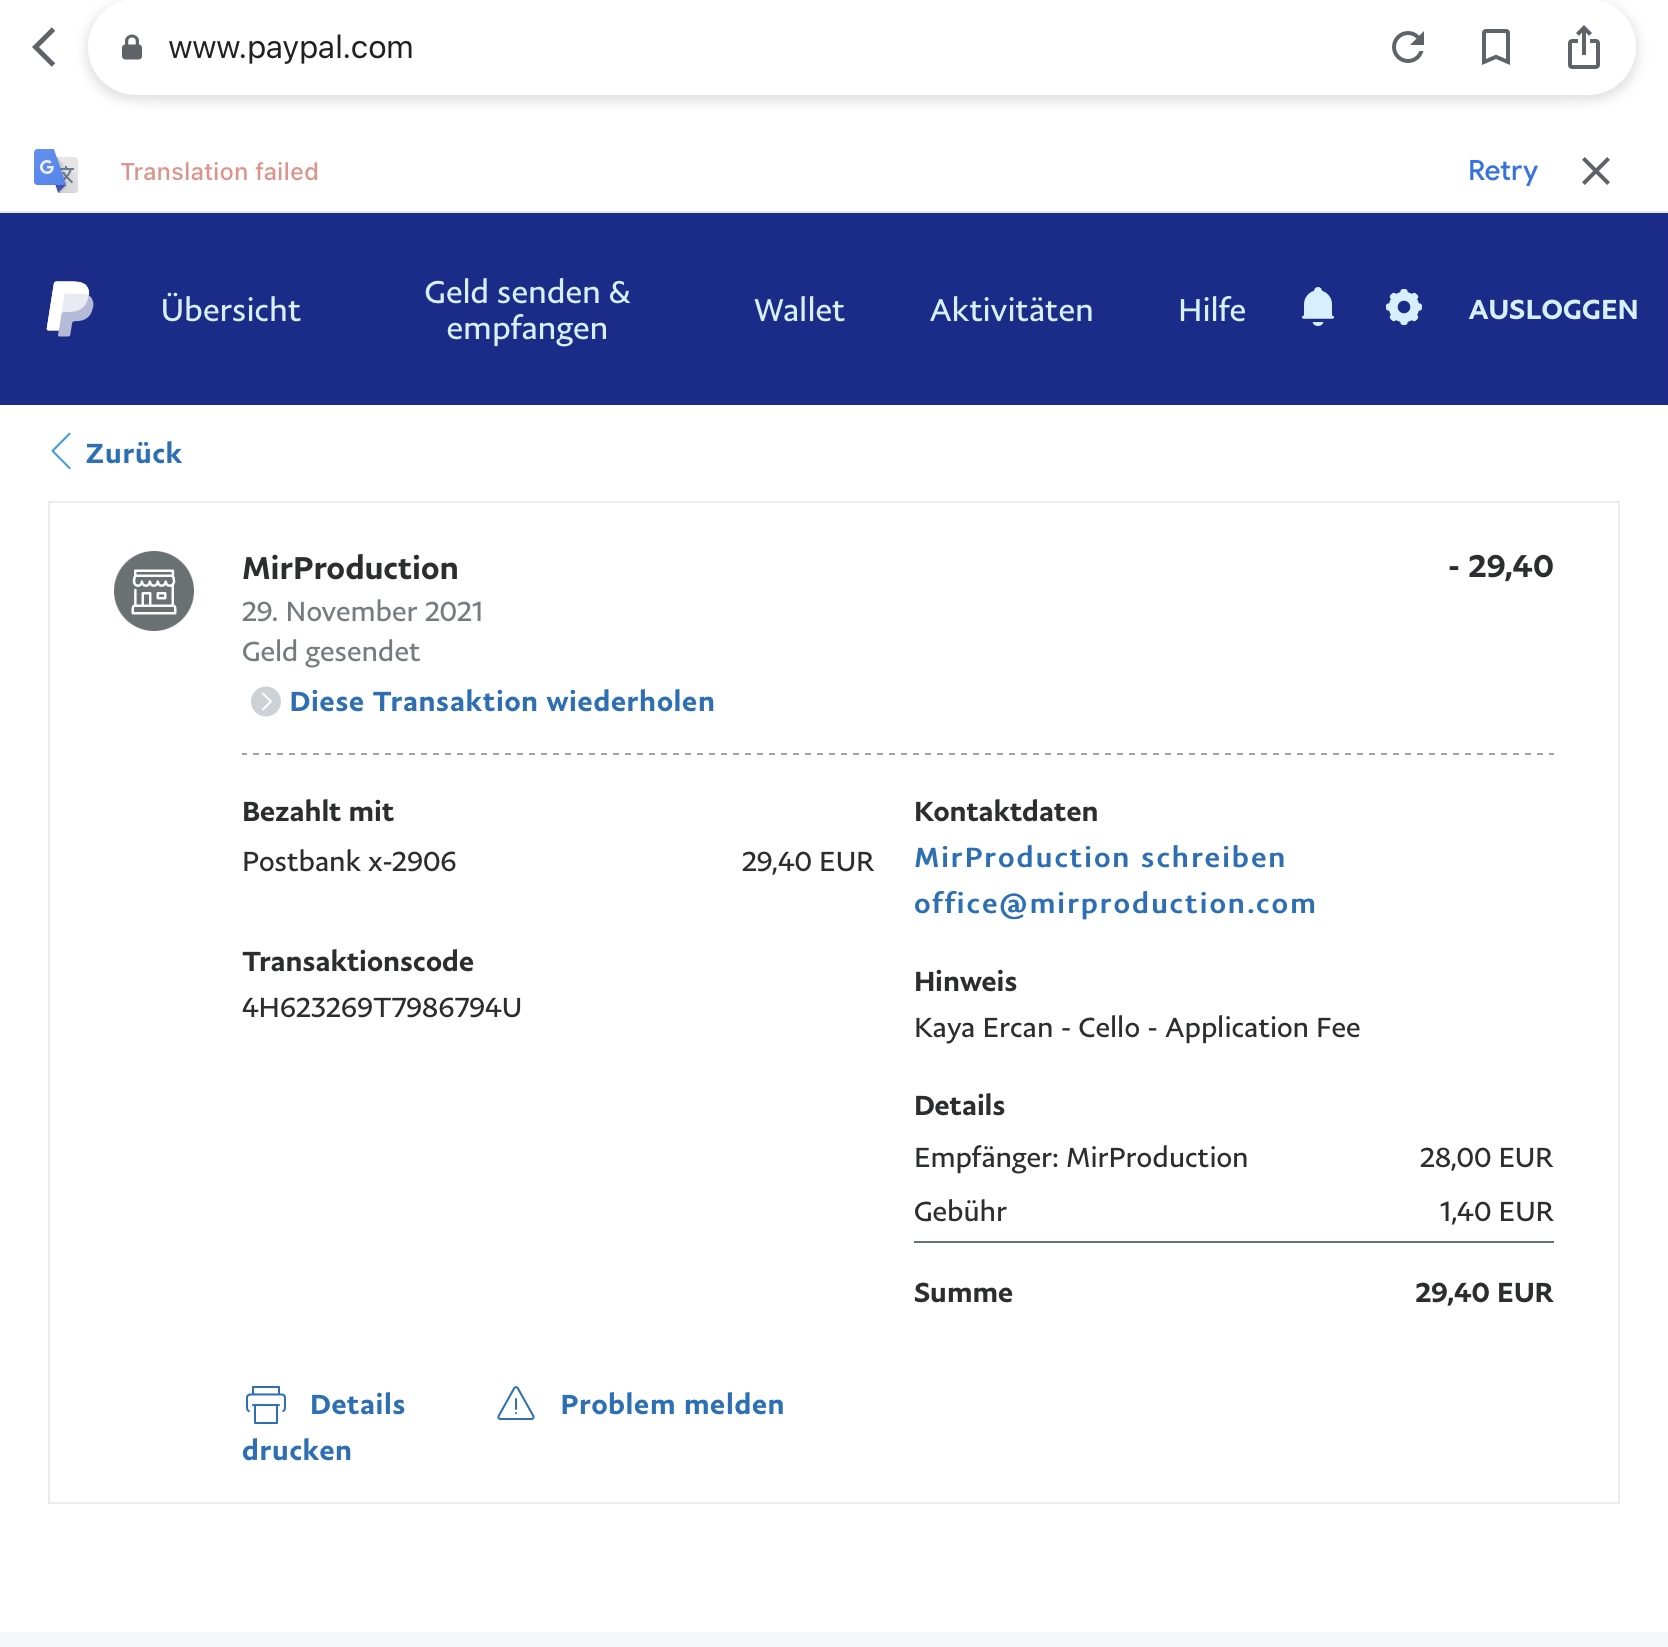Viewport: 1668px width, 1647px height.
Task: Tap the www.paypal.com address bar
Action: 700,47
